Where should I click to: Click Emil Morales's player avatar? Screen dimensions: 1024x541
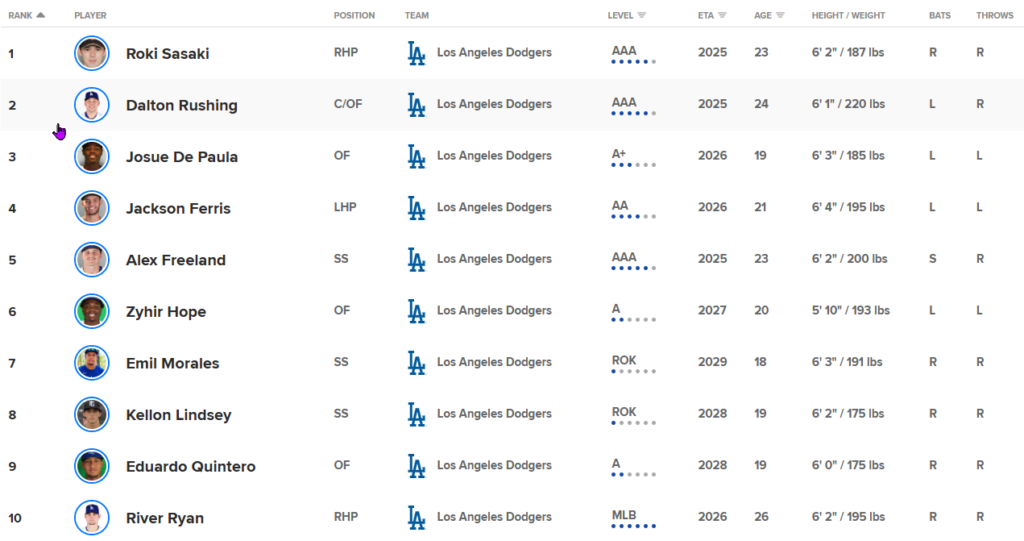(91, 363)
